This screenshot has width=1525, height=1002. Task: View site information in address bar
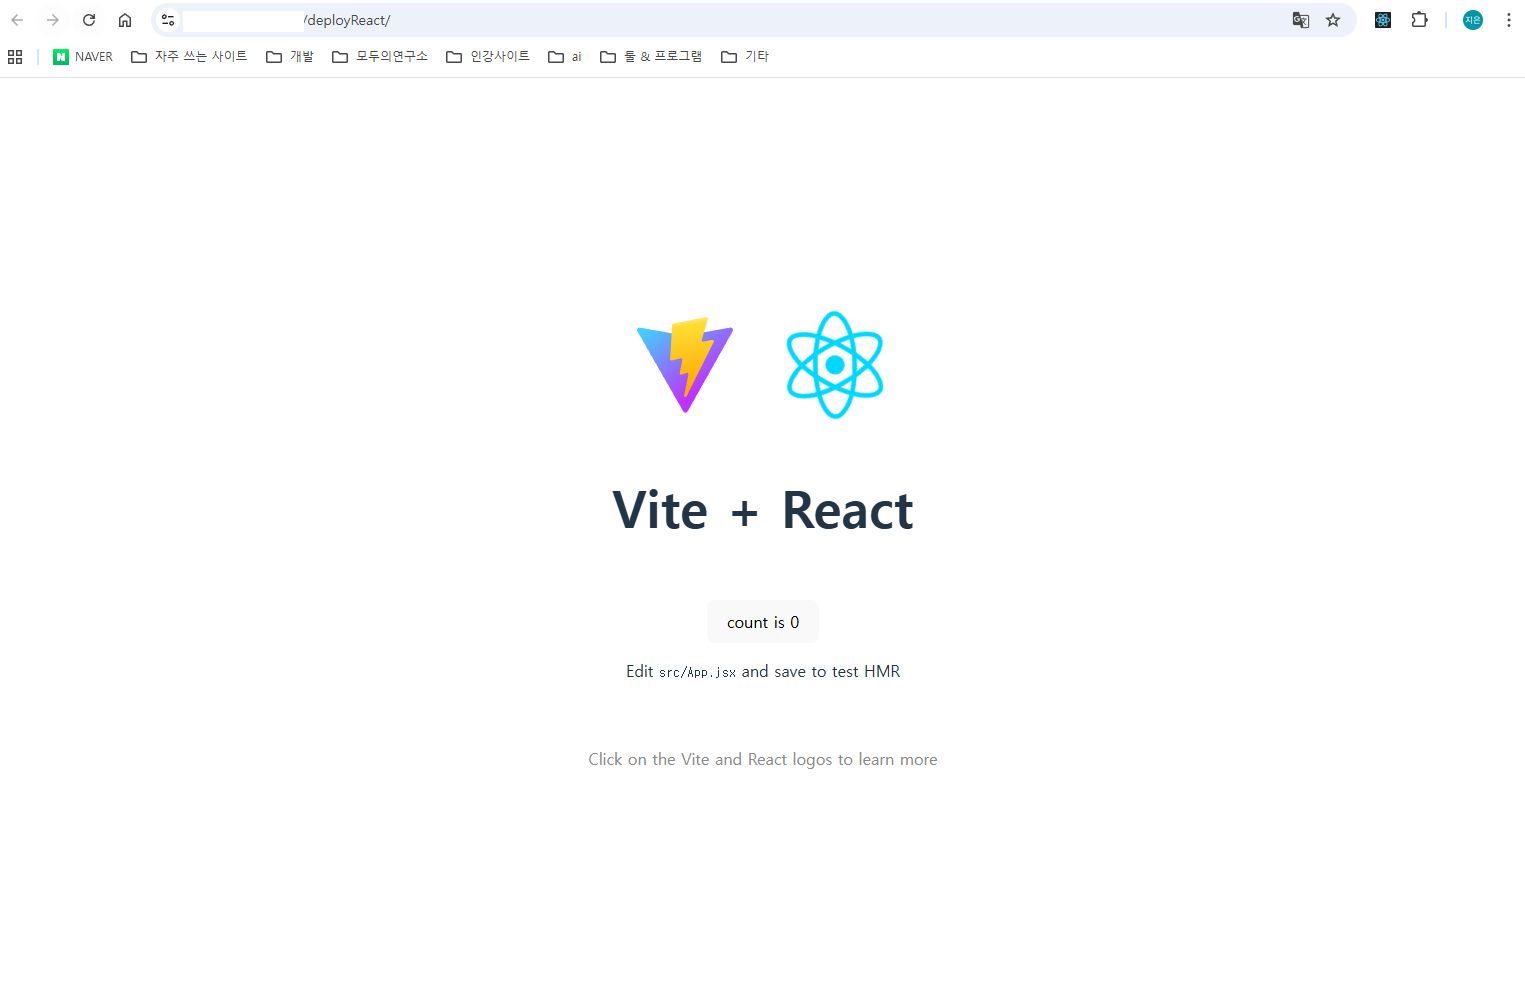tap(168, 20)
